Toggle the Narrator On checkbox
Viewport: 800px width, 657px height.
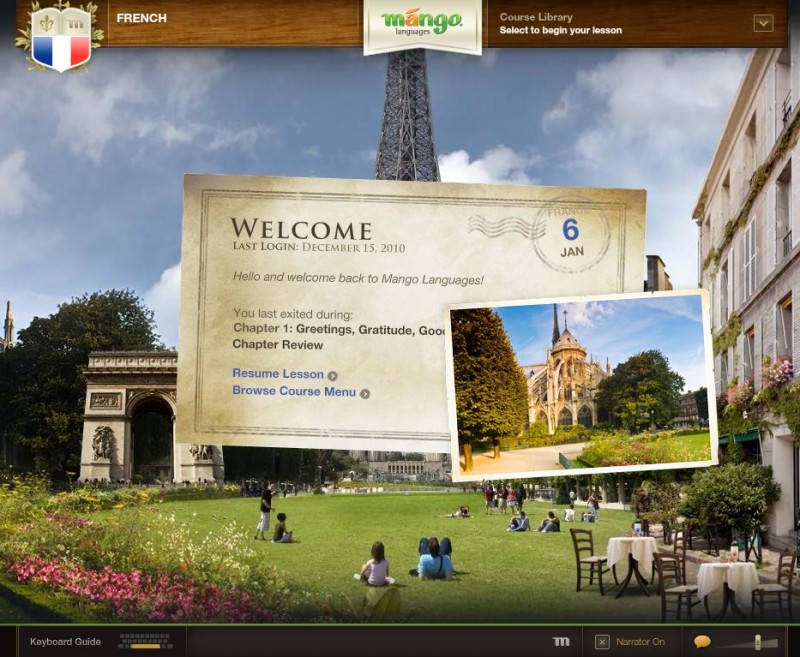(x=602, y=642)
